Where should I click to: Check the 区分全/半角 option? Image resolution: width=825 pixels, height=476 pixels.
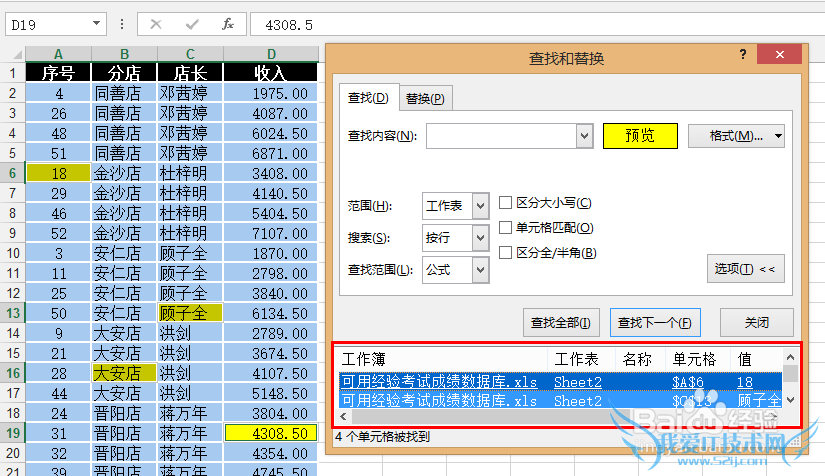[x=506, y=252]
